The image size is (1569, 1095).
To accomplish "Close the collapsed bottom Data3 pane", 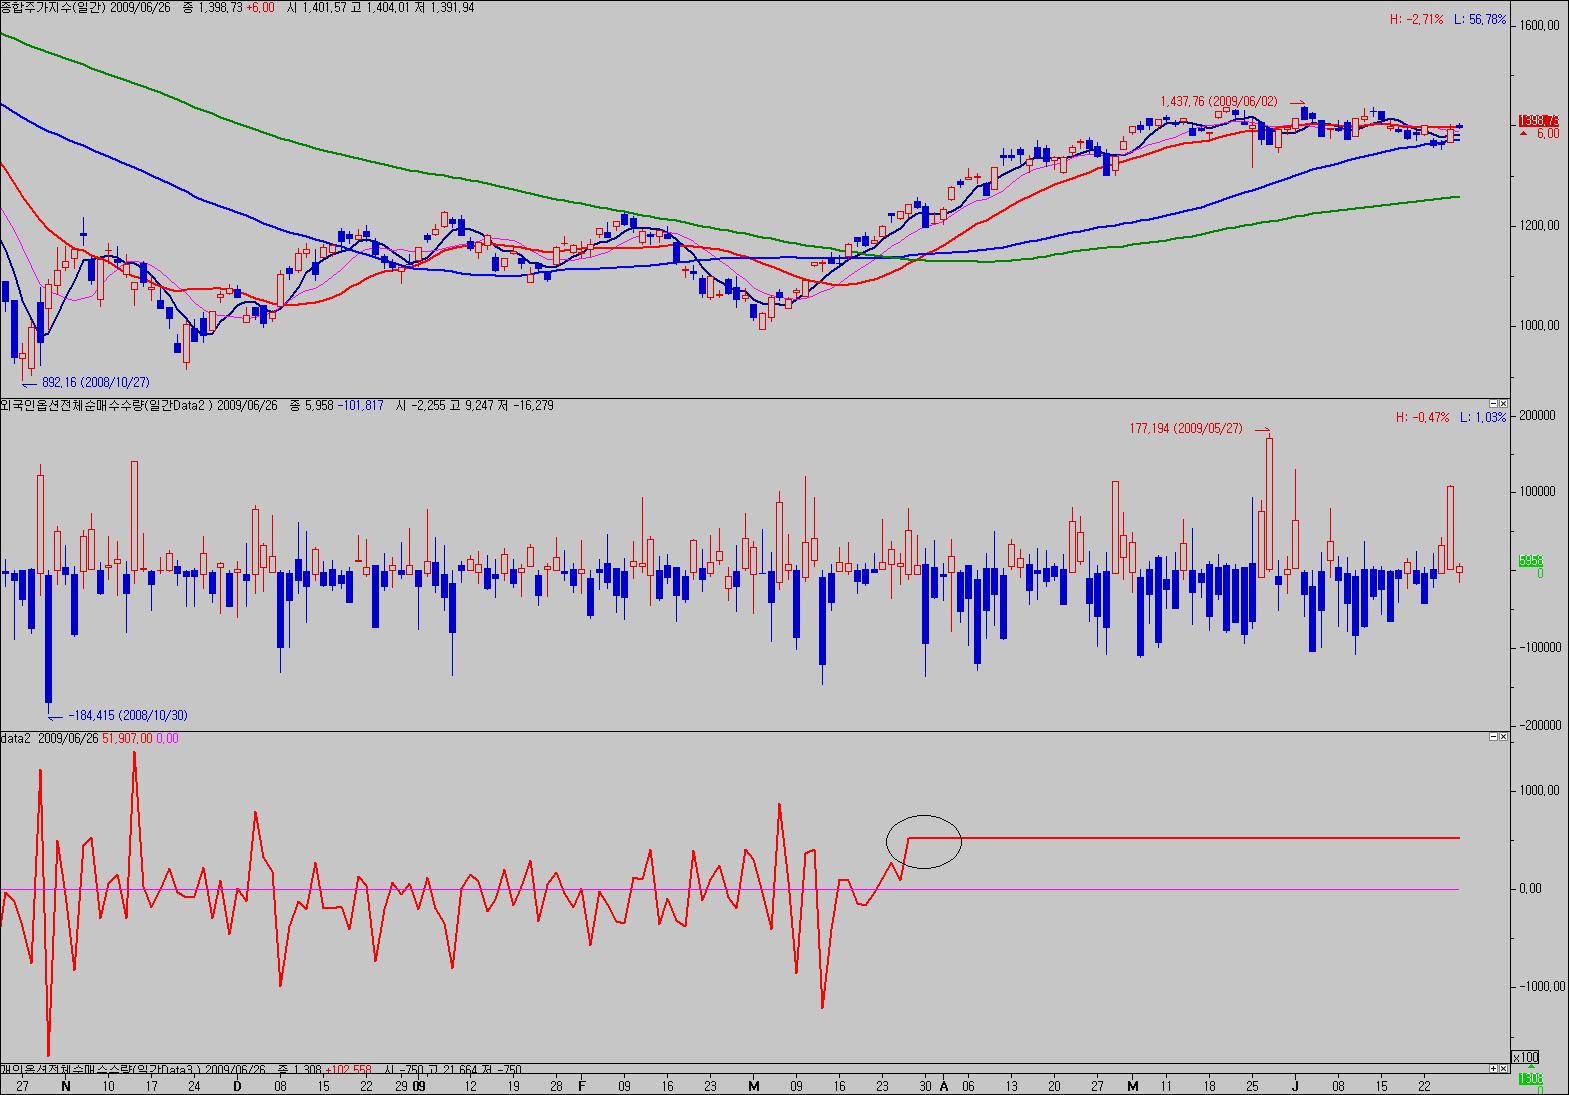I will coord(1503,1069).
